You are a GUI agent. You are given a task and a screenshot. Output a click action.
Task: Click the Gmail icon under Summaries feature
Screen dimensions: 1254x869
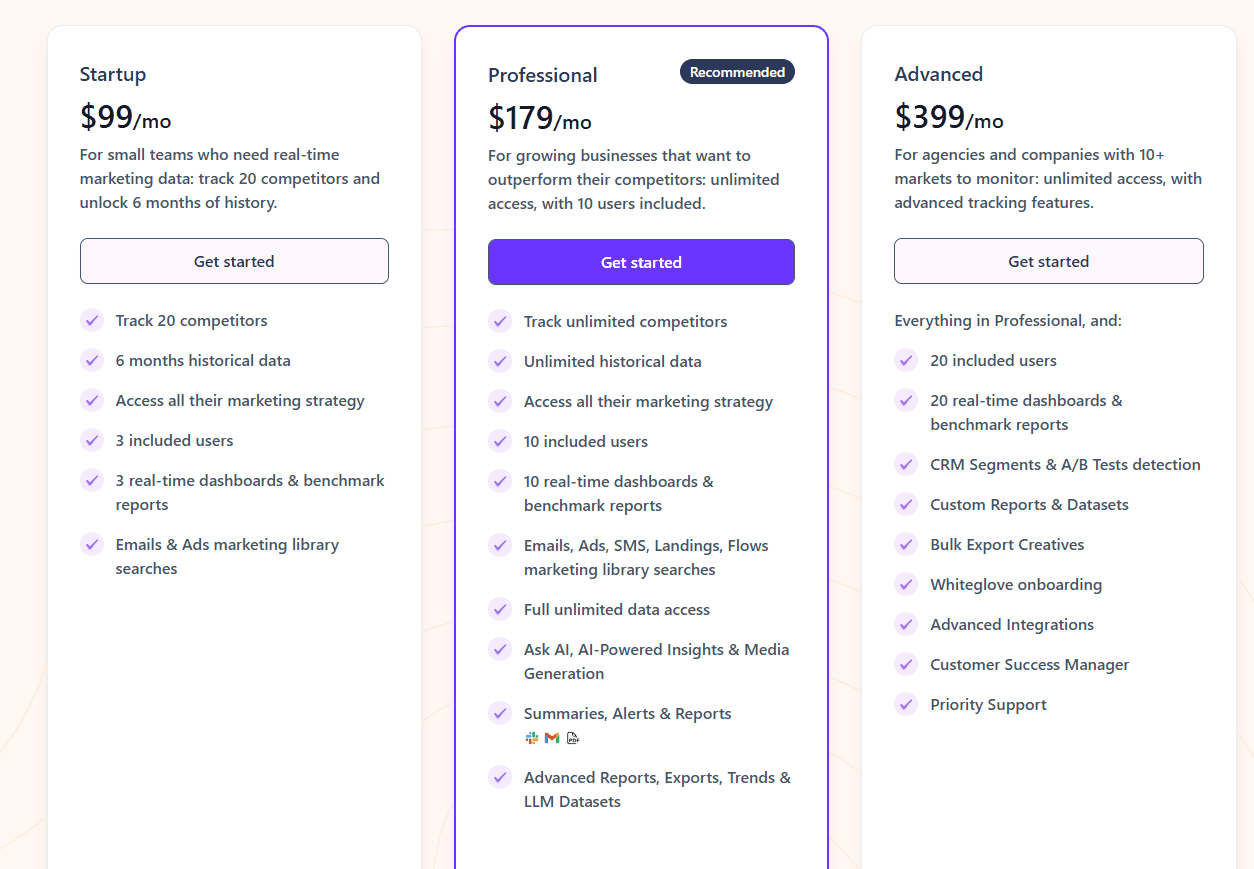click(x=551, y=737)
